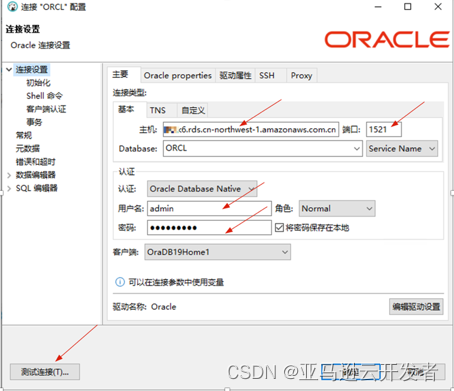Click into the password field
Viewport: 454px width, 391px height.
coord(209,228)
